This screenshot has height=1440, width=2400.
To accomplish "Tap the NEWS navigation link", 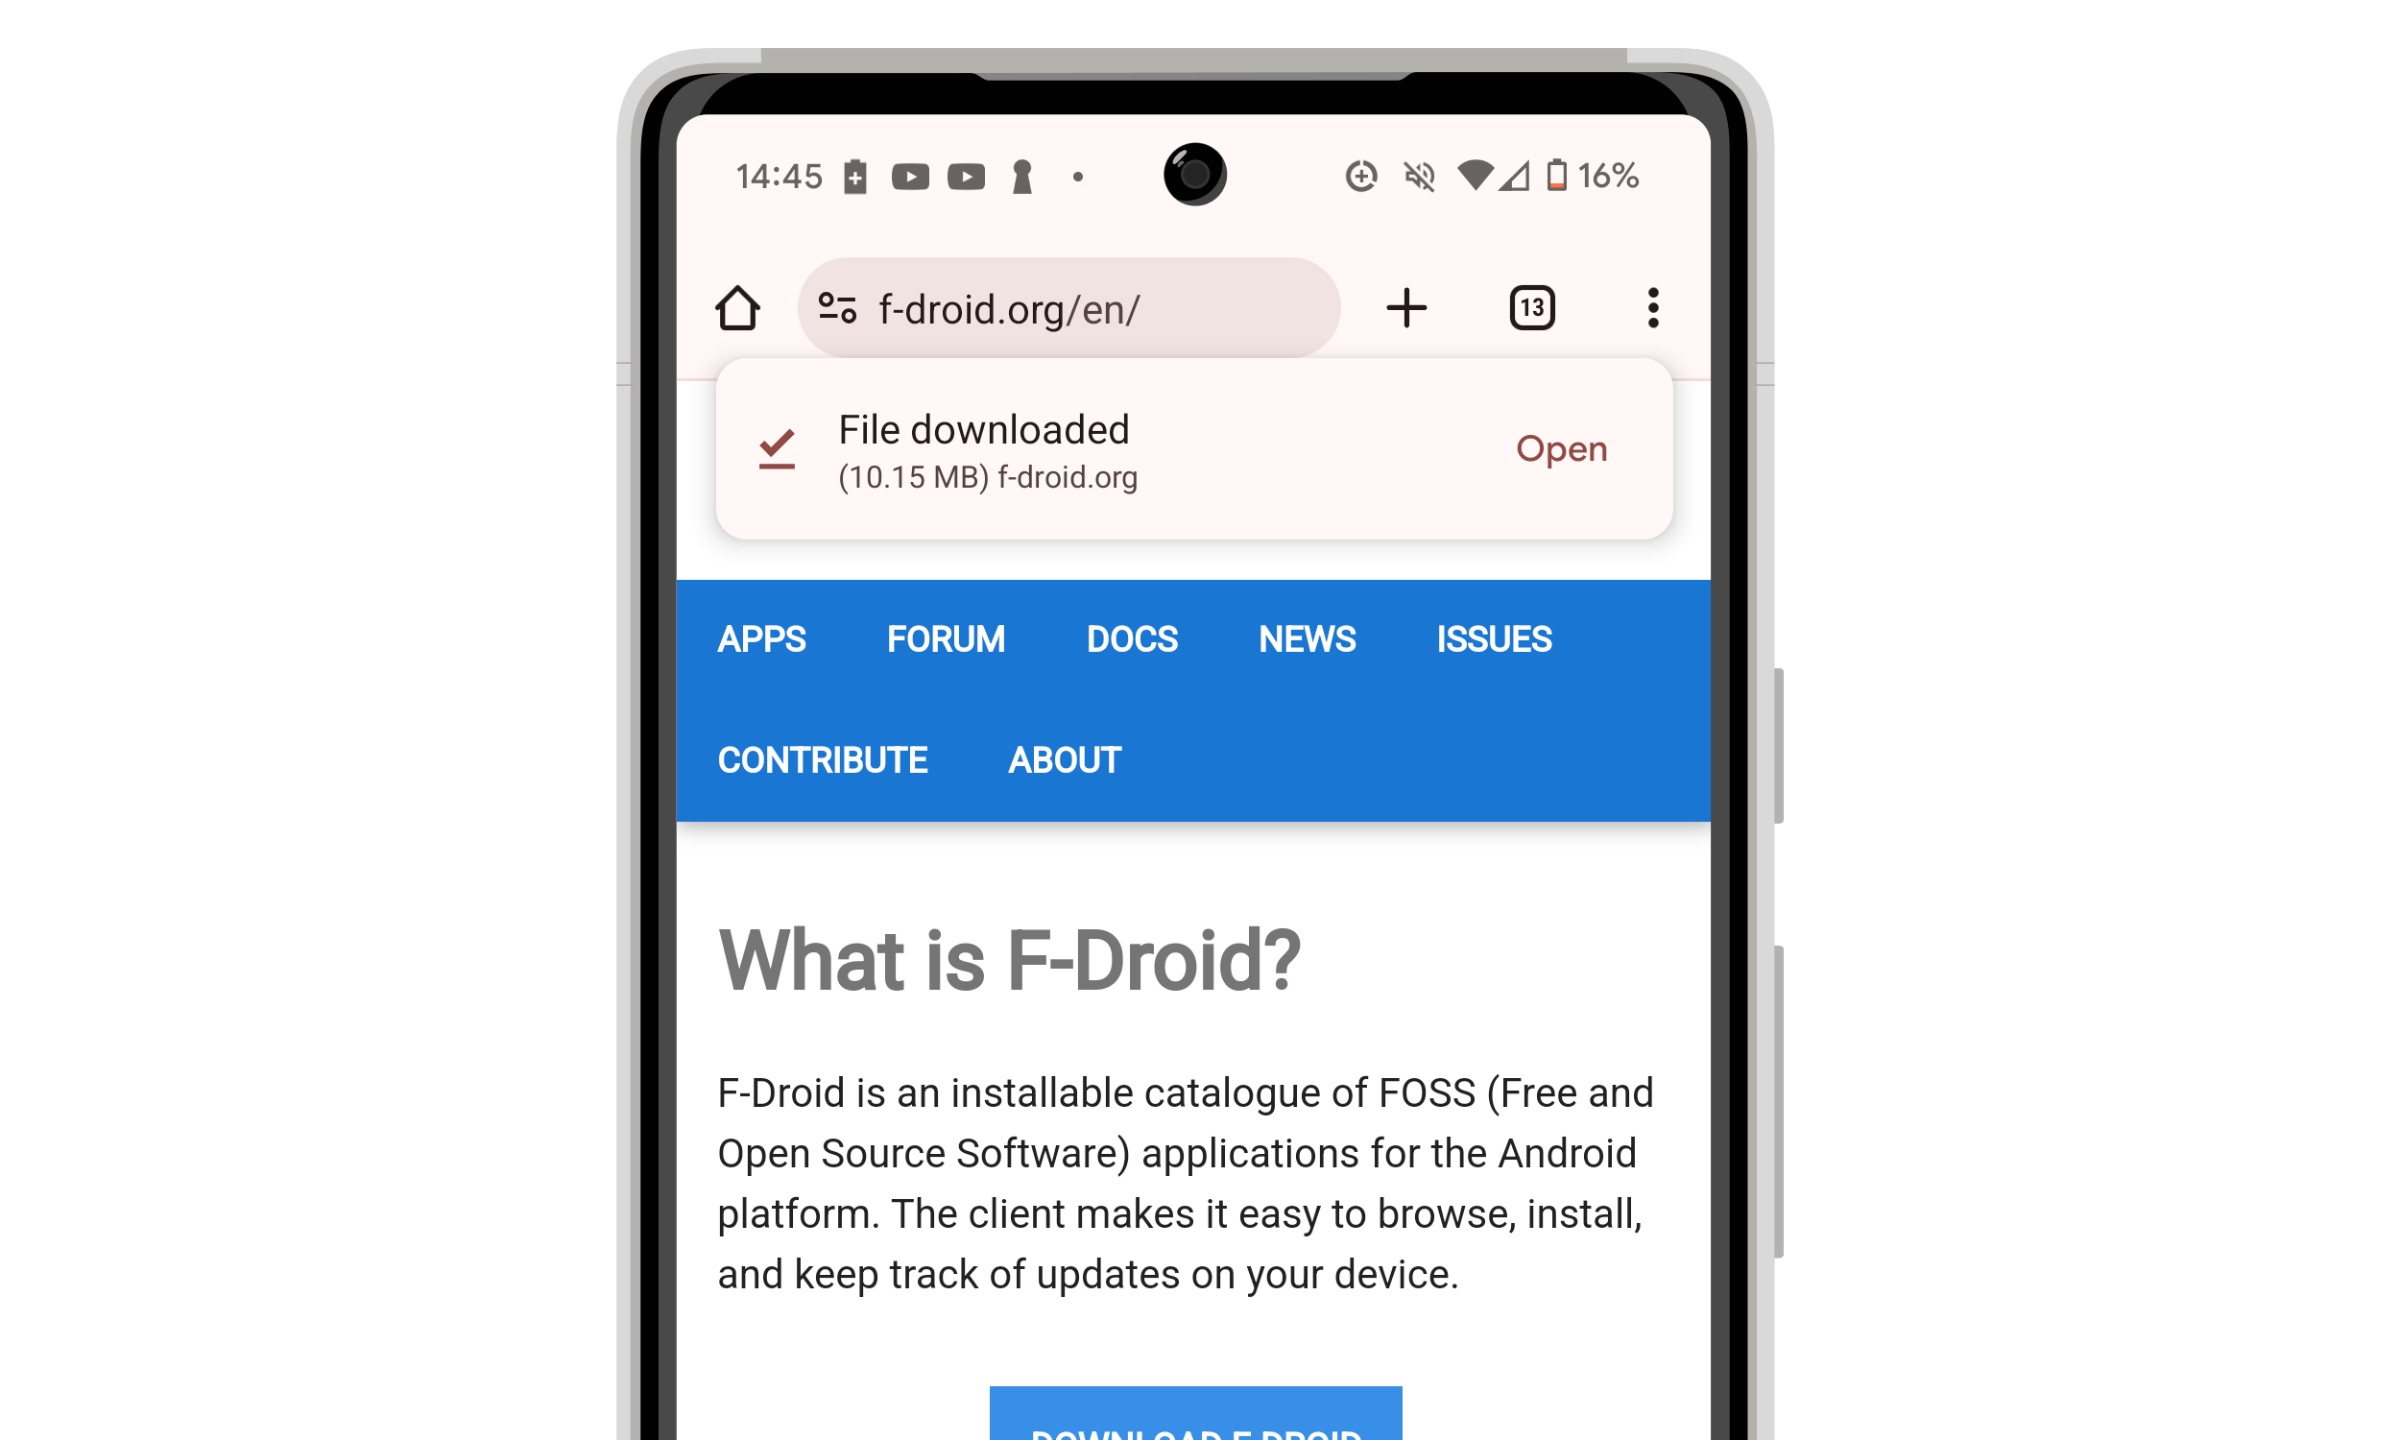I will click(x=1308, y=639).
